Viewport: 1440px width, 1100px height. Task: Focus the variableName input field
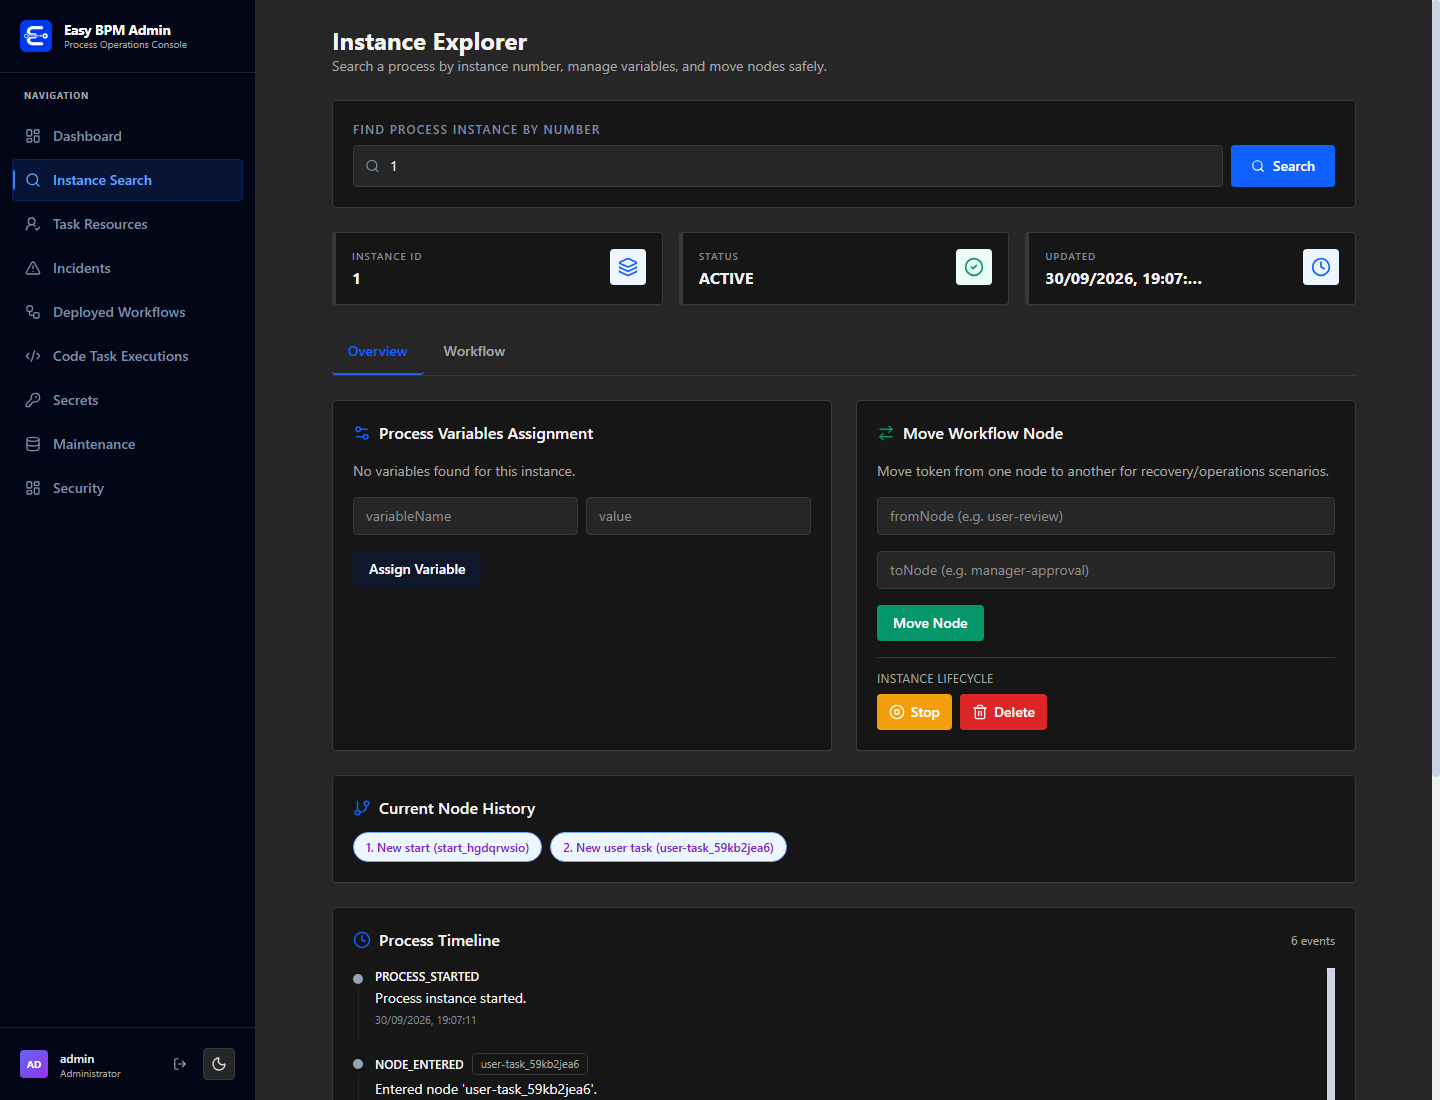click(465, 516)
